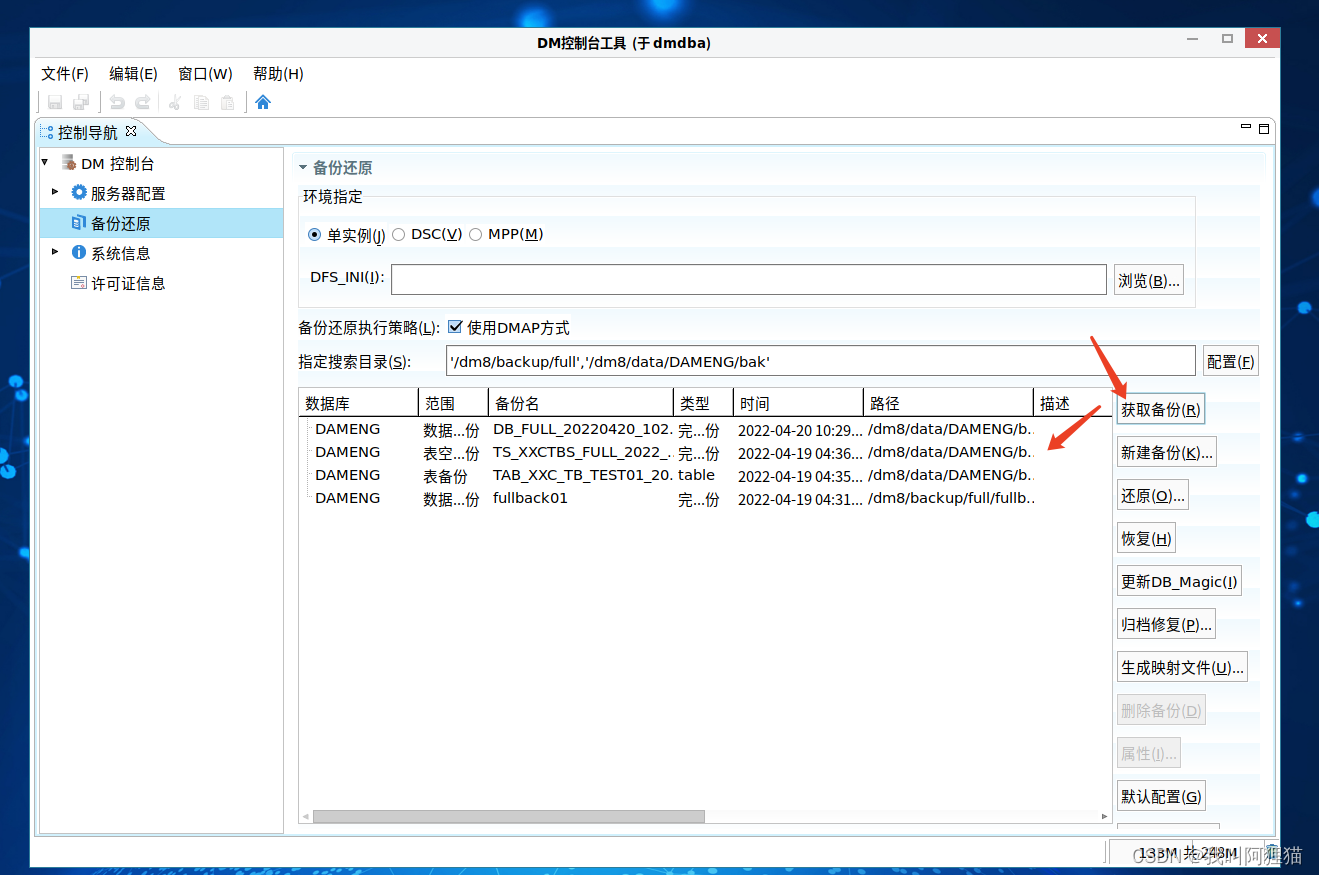Image resolution: width=1319 pixels, height=875 pixels.
Task: Sort by the 描述 column header
Action: (1071, 403)
